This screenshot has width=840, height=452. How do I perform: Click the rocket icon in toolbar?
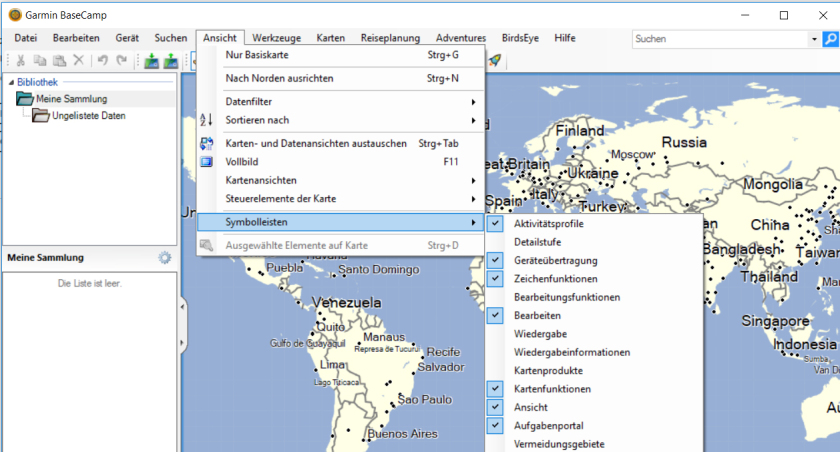[494, 61]
